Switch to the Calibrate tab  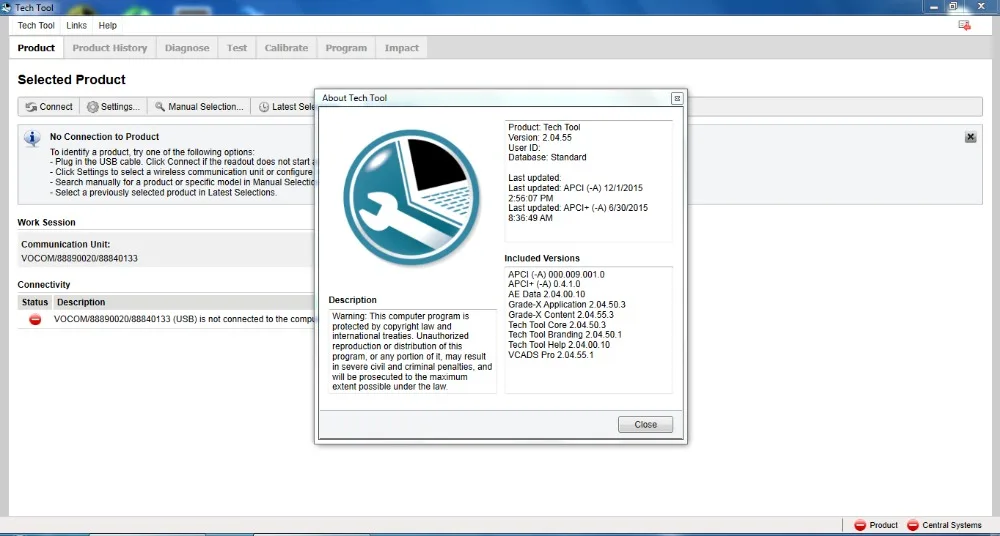[286, 48]
